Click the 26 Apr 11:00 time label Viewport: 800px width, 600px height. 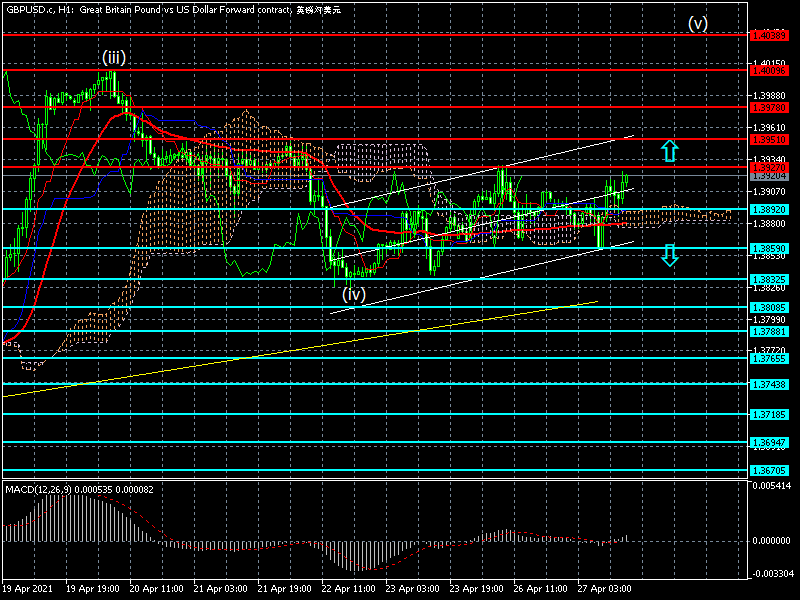pos(540,589)
